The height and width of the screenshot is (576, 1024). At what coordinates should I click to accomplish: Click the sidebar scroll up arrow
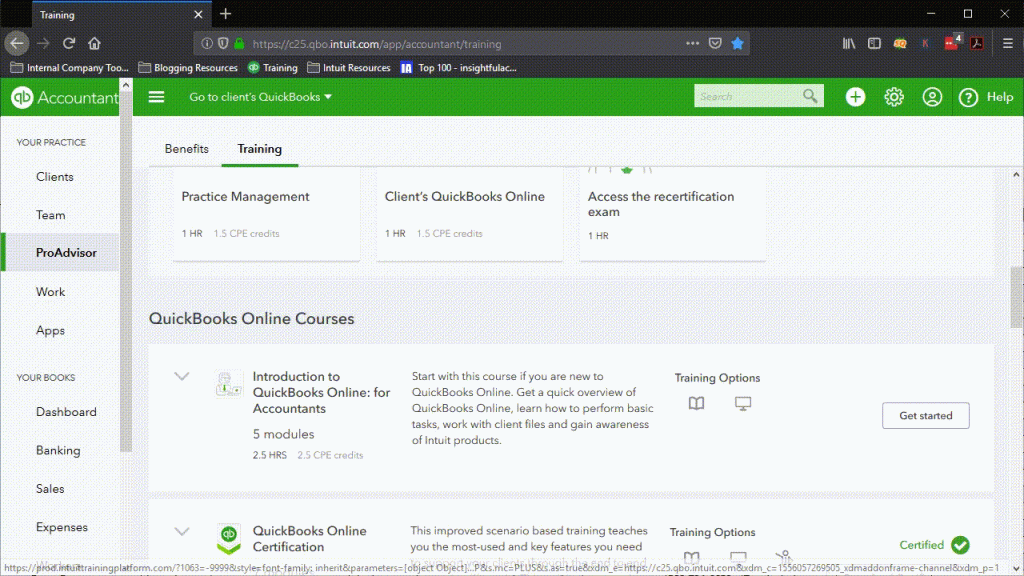pos(125,86)
